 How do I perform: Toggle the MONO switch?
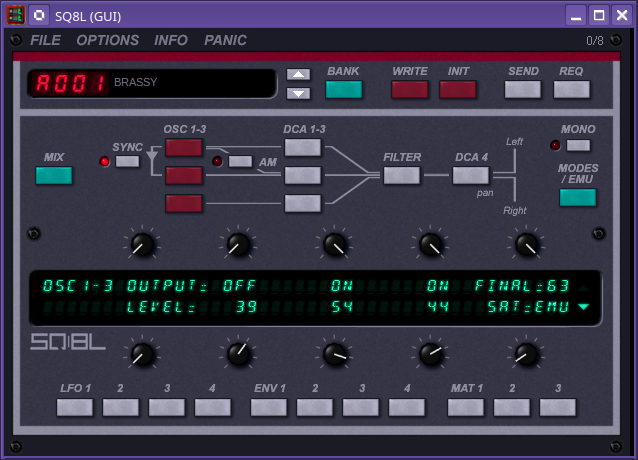(x=578, y=145)
